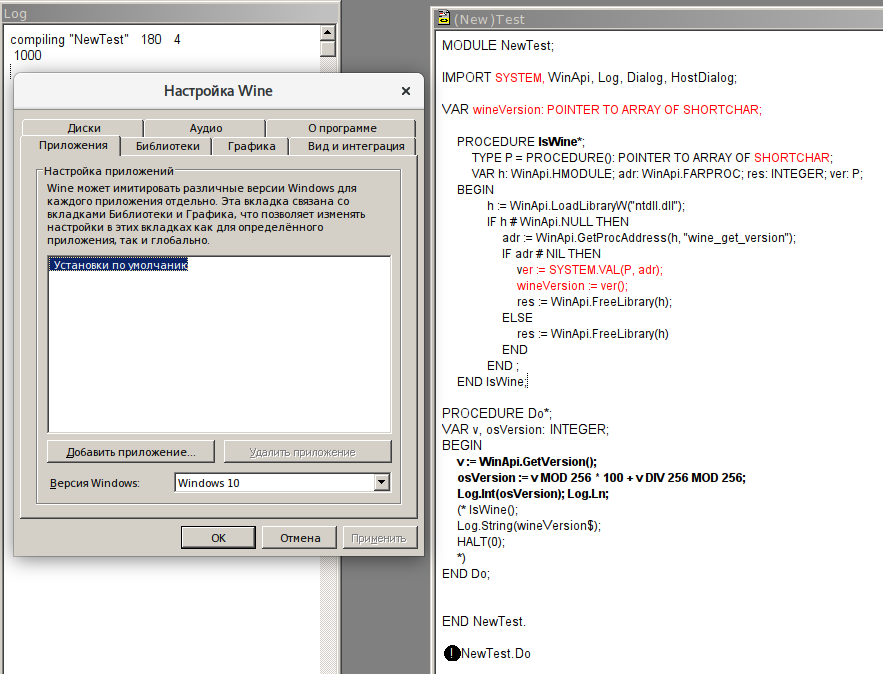The image size is (883, 674).
Task: Click the commander icon before NewTest.Do
Action: (x=452, y=653)
